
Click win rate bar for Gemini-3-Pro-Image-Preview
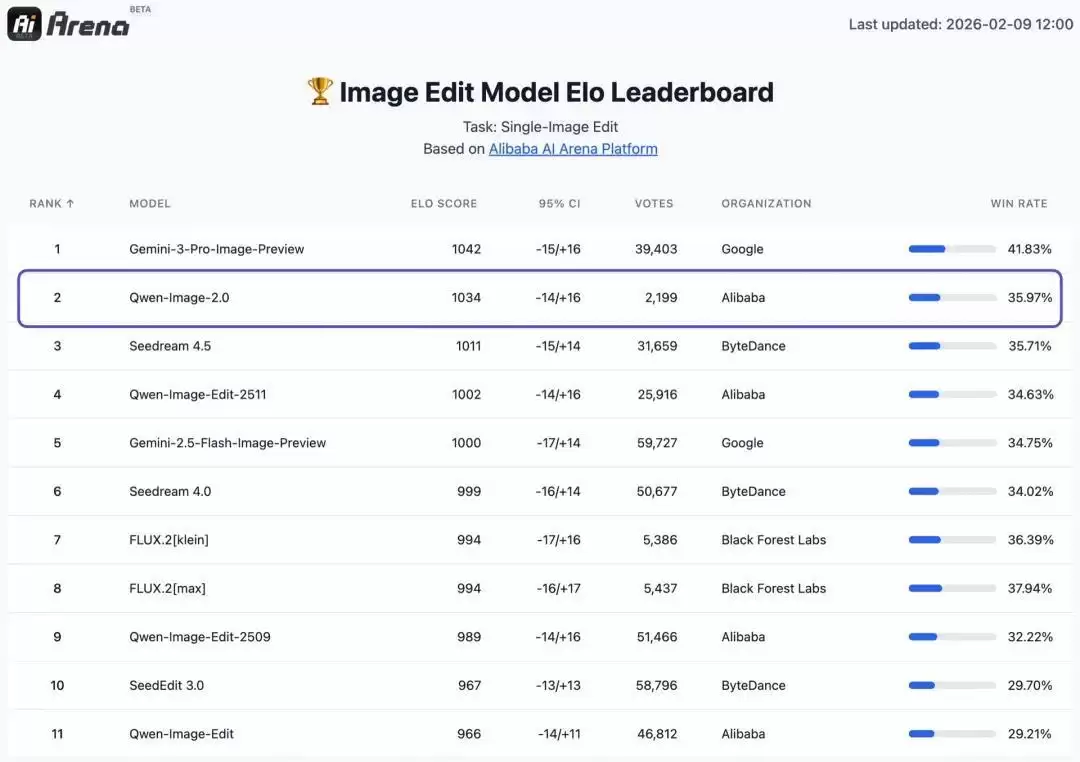[951, 249]
